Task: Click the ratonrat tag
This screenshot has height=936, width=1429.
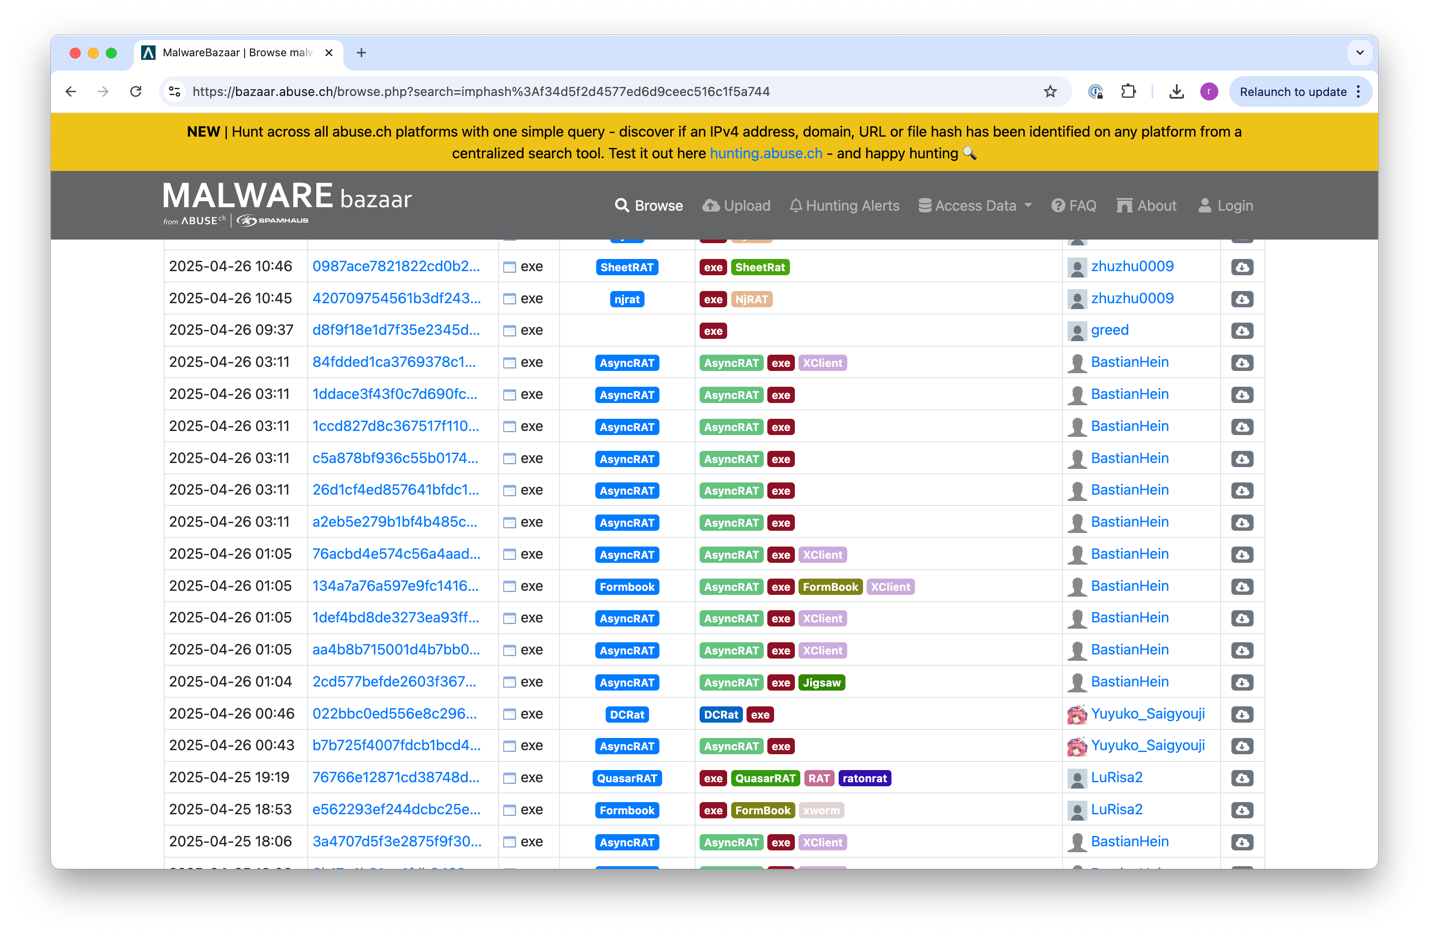Action: (x=865, y=778)
